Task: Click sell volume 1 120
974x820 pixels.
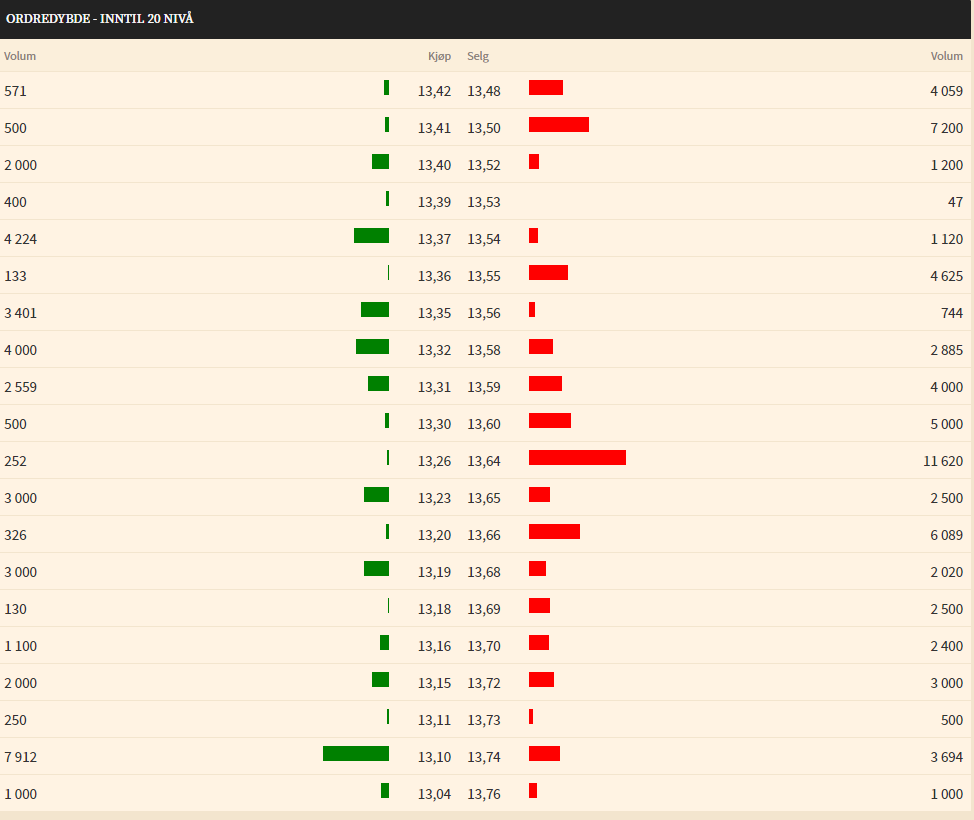Action: point(947,239)
